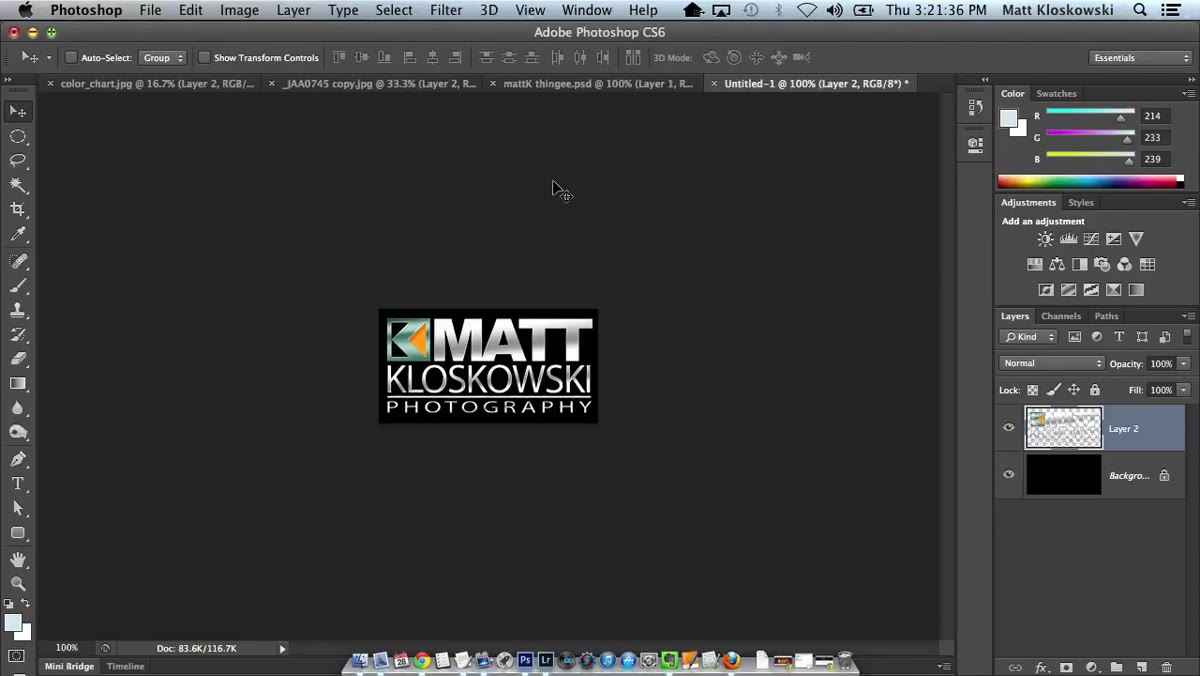Open the Layer menu
This screenshot has height=676, width=1200.
pos(293,10)
